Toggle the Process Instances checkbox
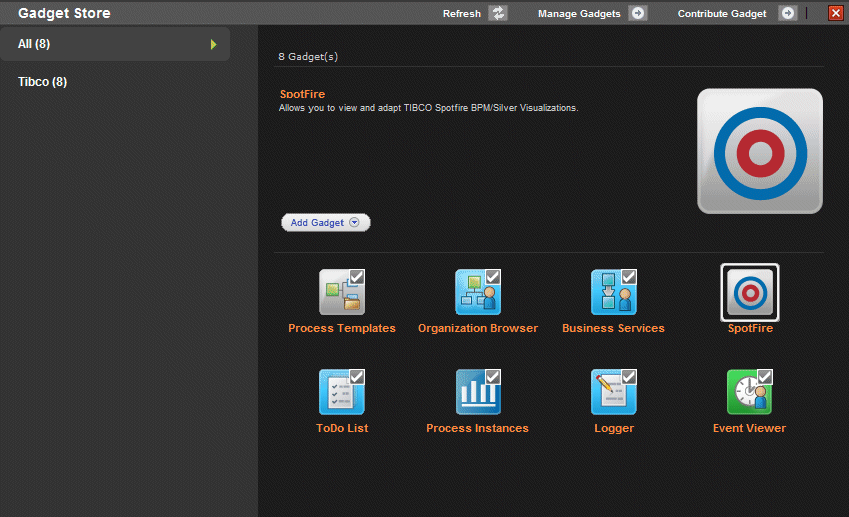The height and width of the screenshot is (517, 849). click(493, 376)
